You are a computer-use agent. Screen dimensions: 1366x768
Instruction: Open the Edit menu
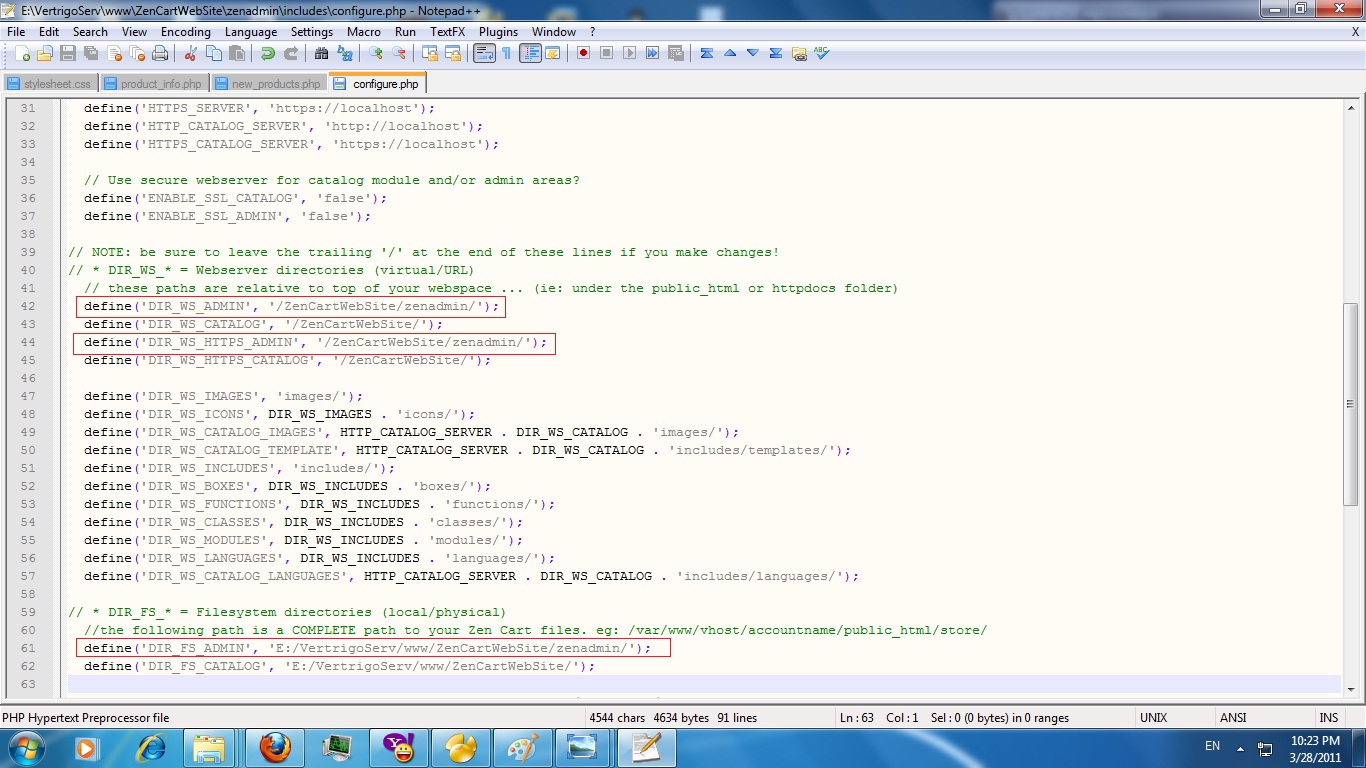coord(49,32)
